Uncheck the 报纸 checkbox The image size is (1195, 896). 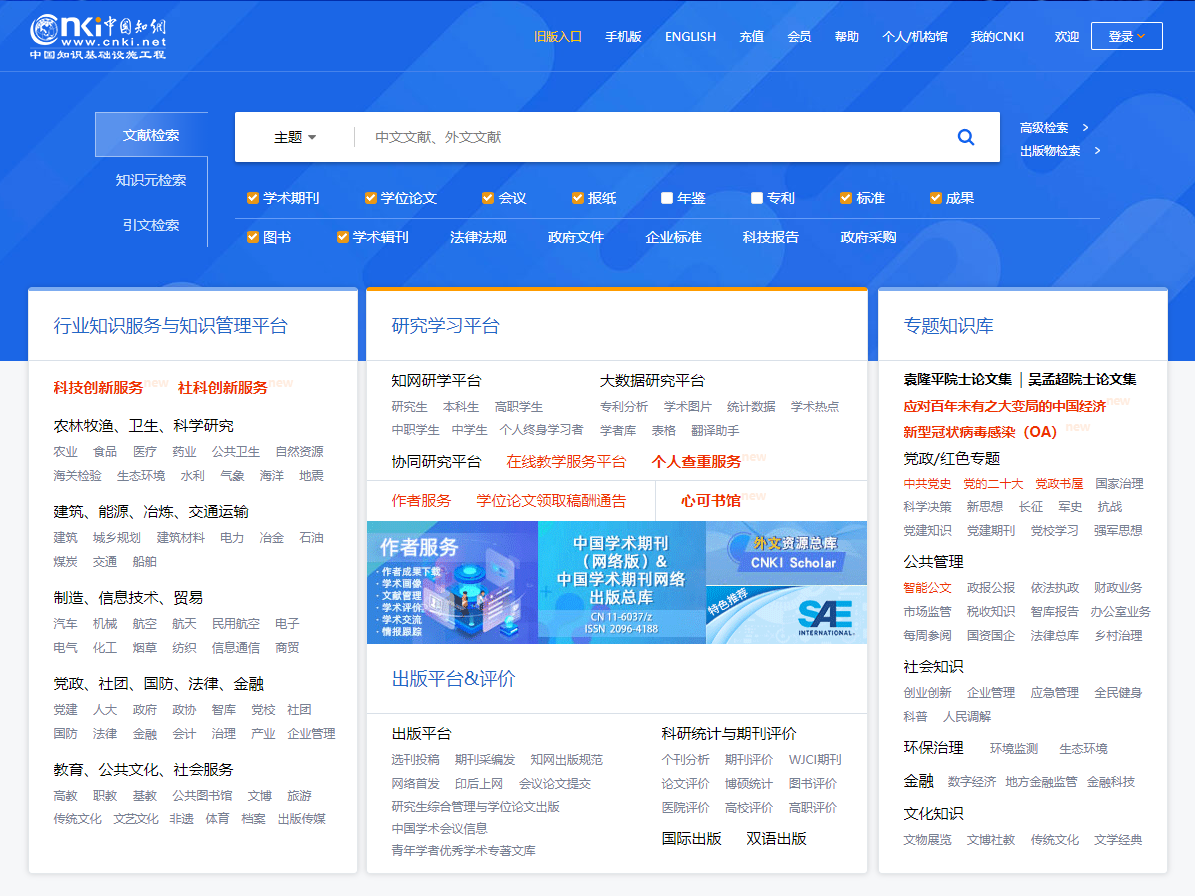(x=578, y=198)
